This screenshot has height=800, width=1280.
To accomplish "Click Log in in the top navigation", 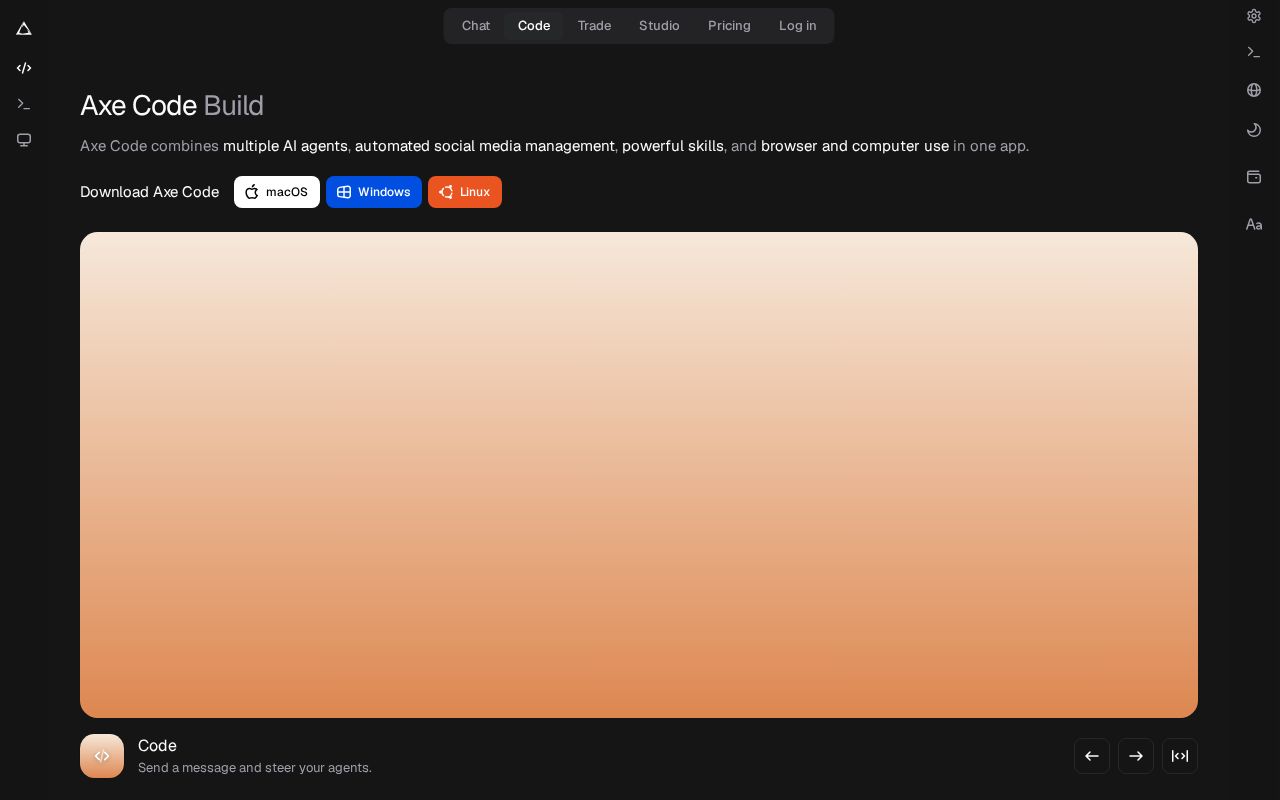I will tap(798, 26).
